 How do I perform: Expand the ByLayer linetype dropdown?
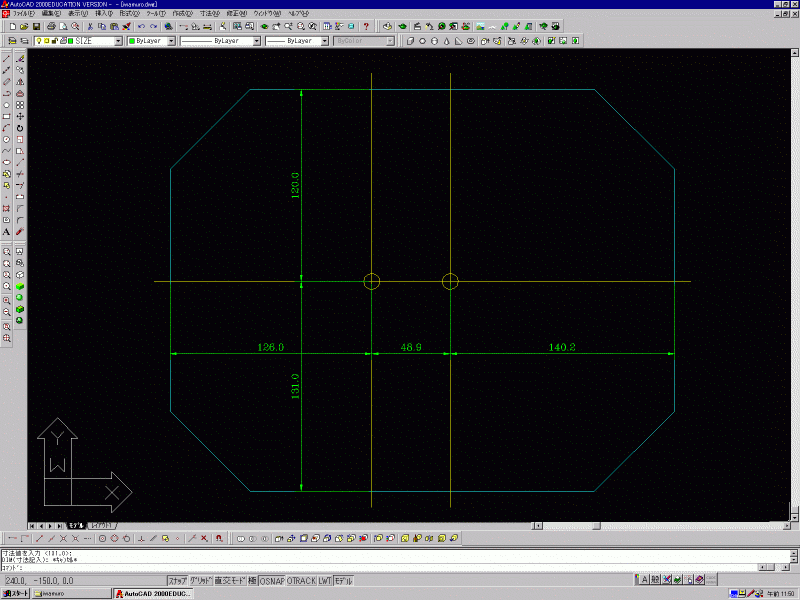click(256, 42)
